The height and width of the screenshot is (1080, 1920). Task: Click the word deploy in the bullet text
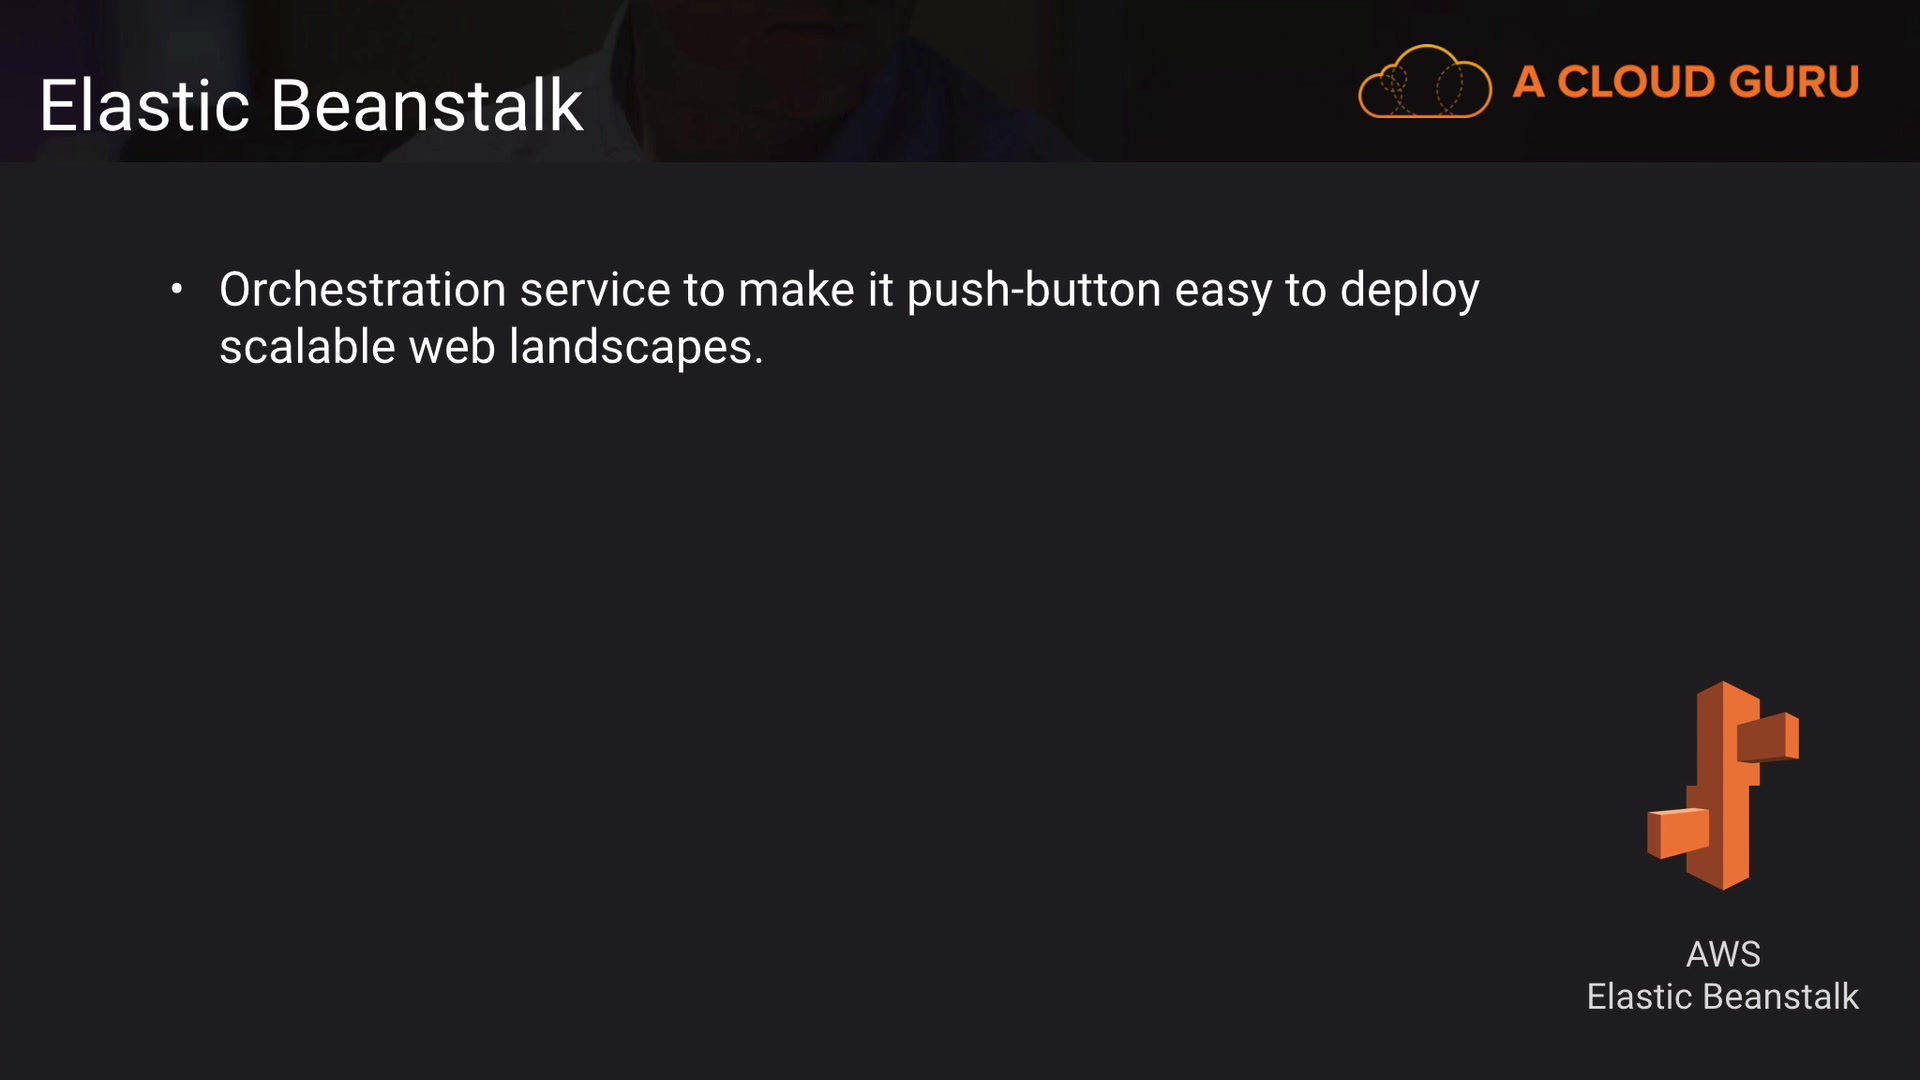[1409, 292]
